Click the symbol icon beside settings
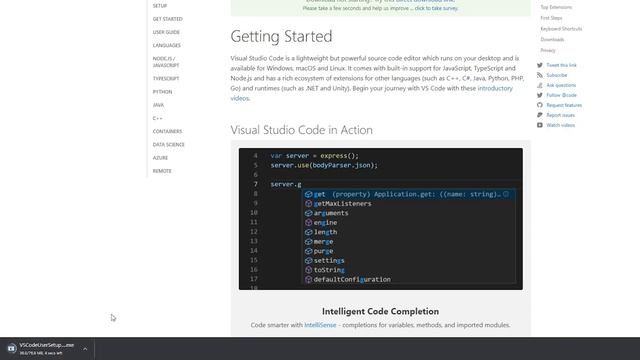This screenshot has height=360, width=640. click(309, 260)
